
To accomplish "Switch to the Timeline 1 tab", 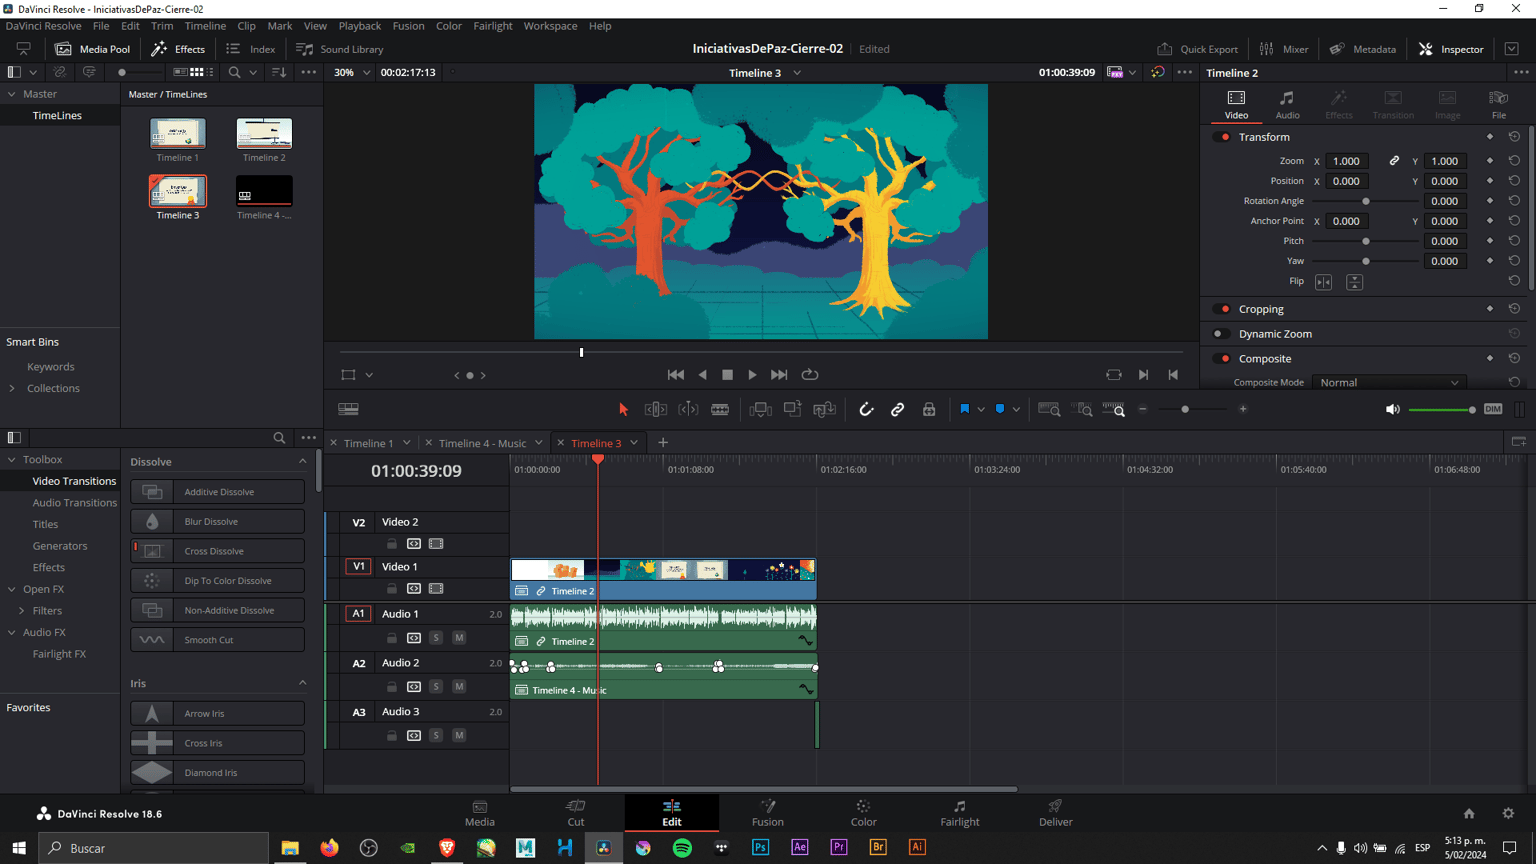I will pyautogui.click(x=369, y=443).
